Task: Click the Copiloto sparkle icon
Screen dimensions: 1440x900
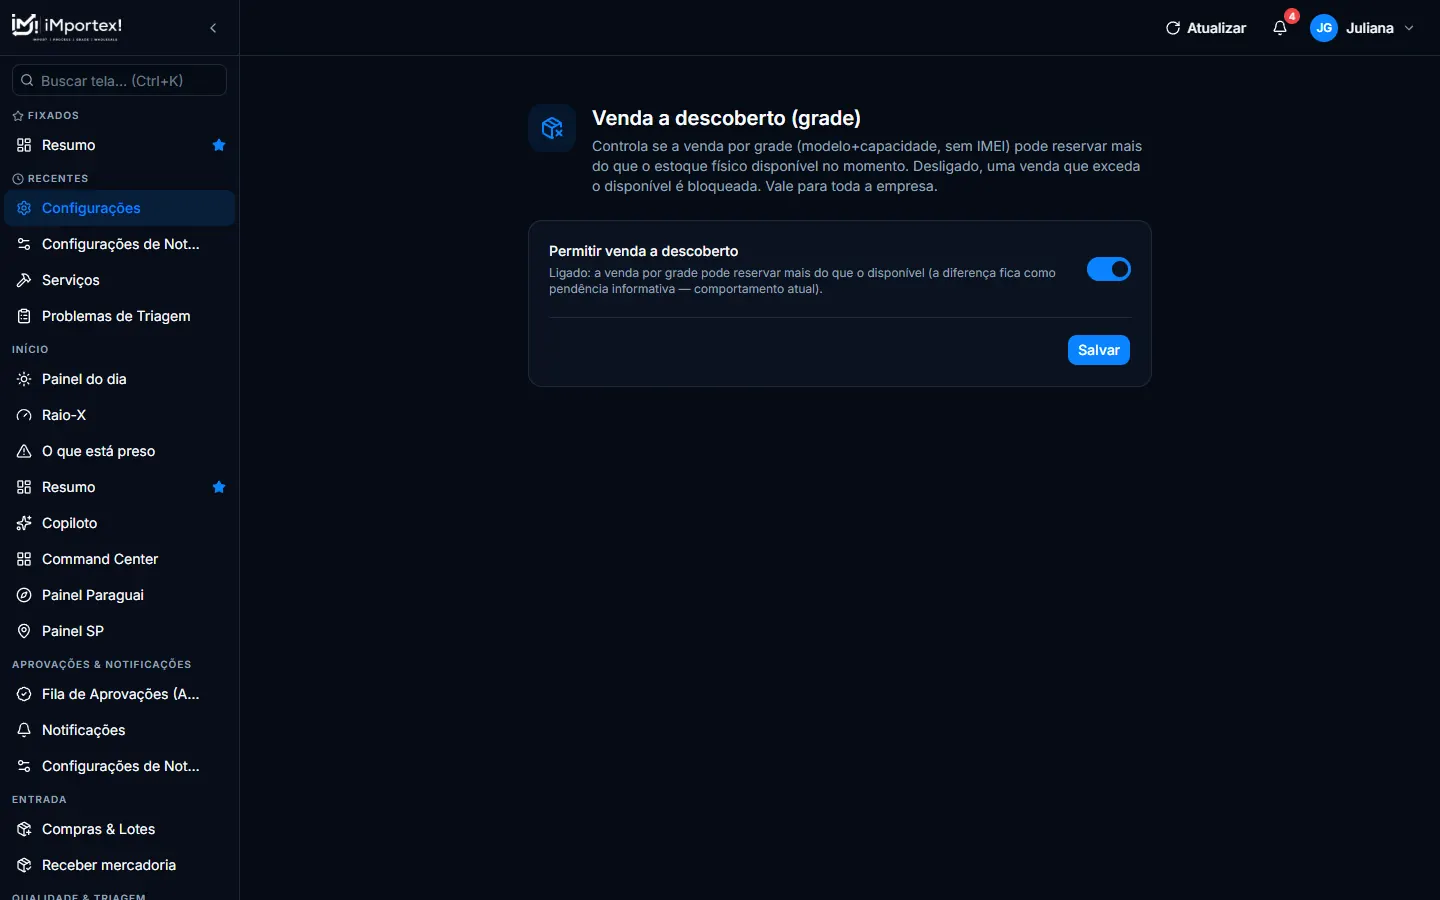Action: [24, 523]
